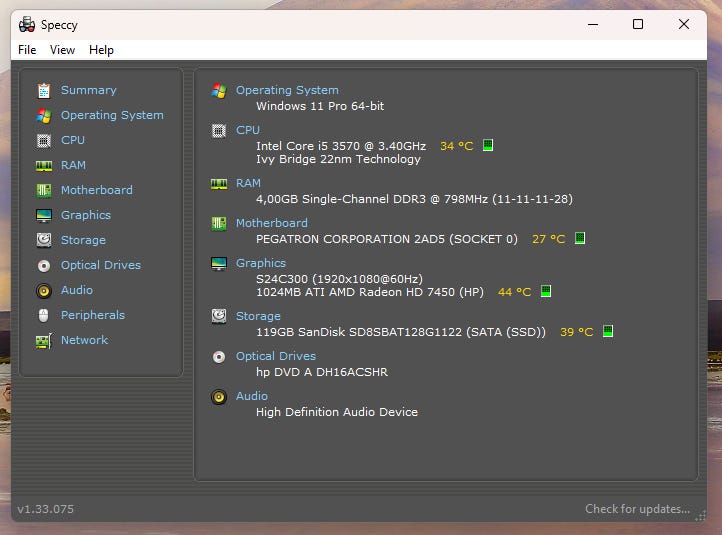Click the green graphics temperature indicator
The image size is (722, 535).
click(546, 292)
